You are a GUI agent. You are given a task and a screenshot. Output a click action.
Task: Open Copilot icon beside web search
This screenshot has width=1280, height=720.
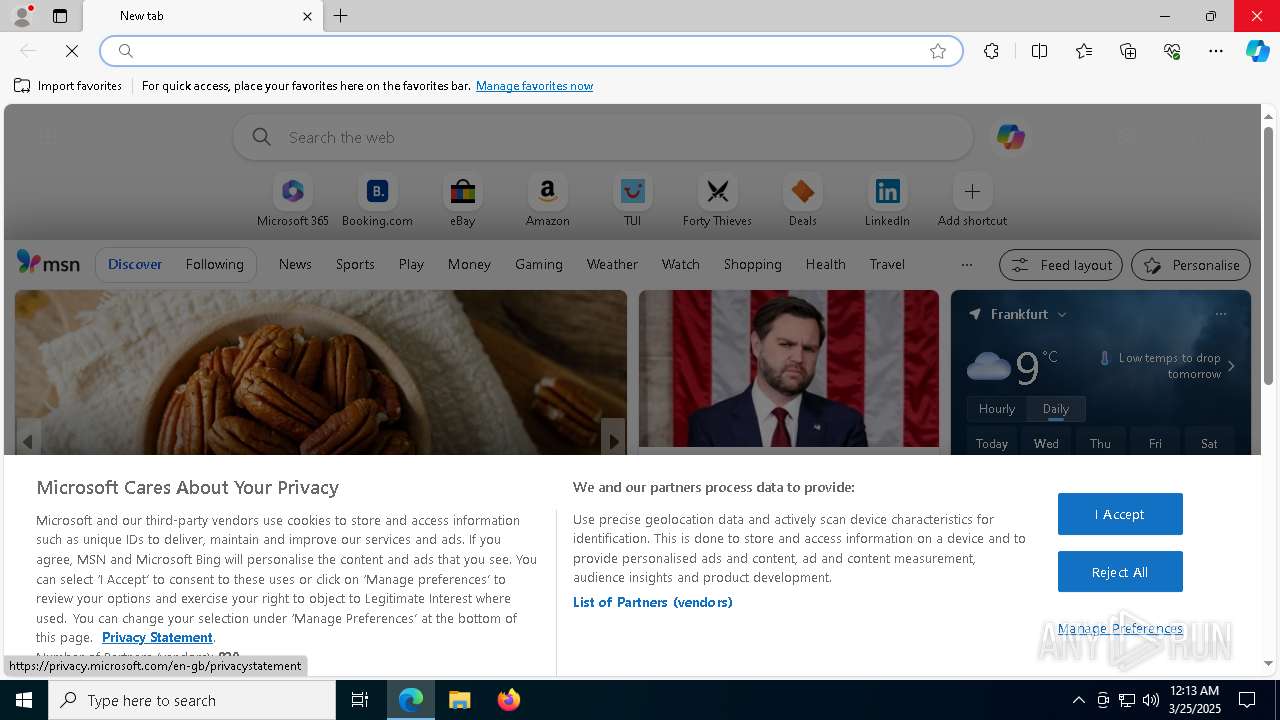click(x=1010, y=137)
